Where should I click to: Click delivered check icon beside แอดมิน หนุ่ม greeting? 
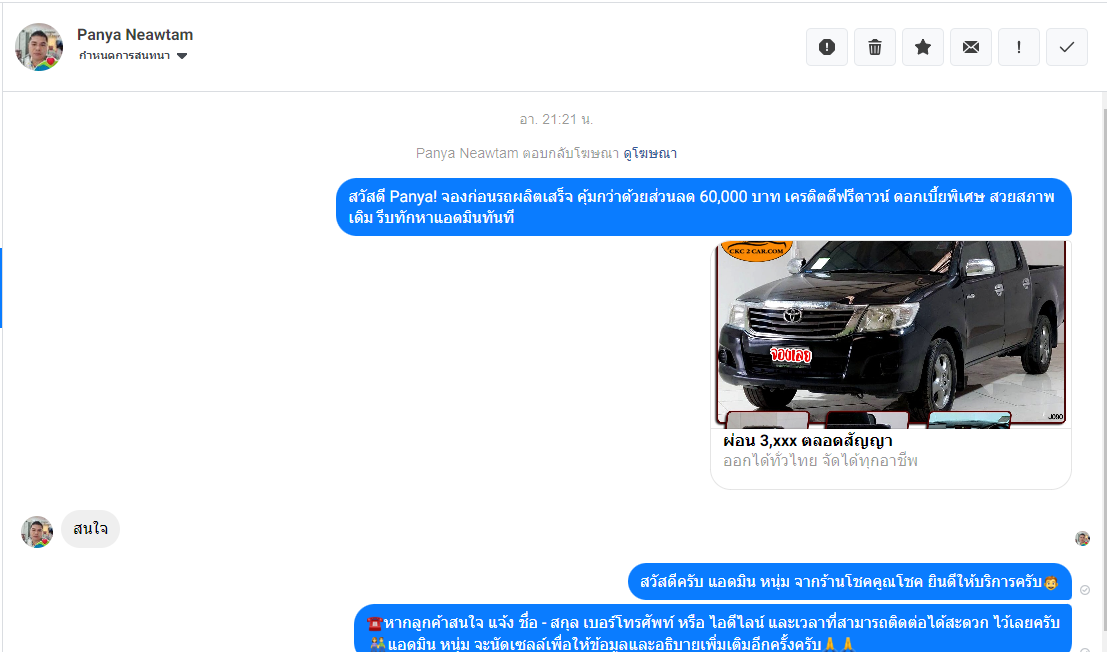pyautogui.click(x=1085, y=590)
